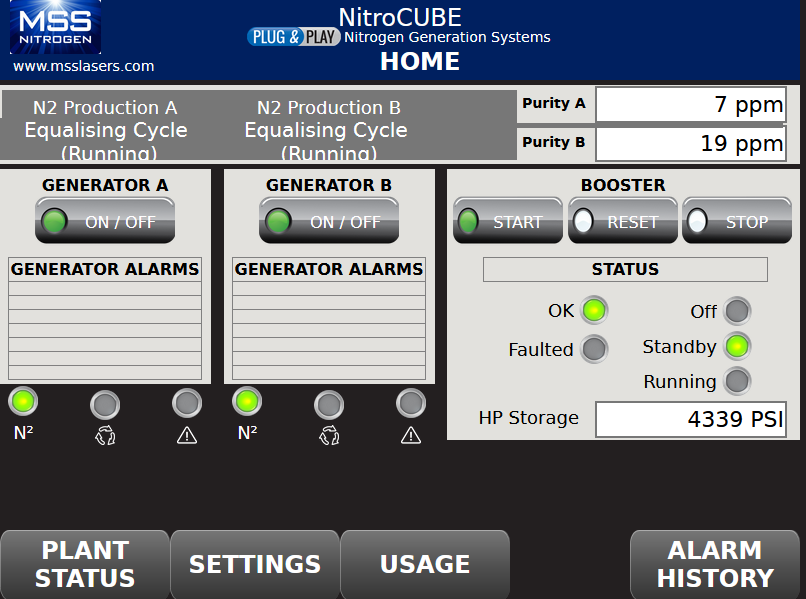The width and height of the screenshot is (806, 599).
Task: Click the Purity B label
Action: coord(554,142)
